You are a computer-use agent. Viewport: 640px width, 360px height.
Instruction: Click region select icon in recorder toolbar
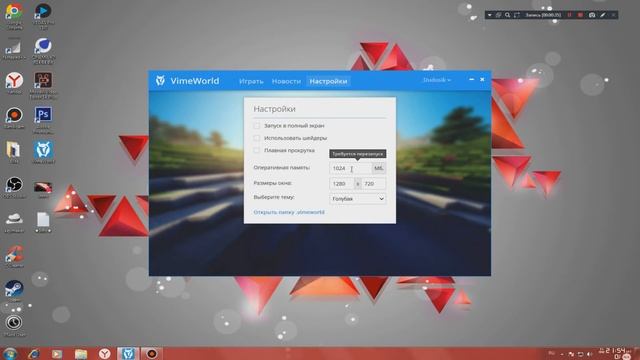tap(517, 15)
